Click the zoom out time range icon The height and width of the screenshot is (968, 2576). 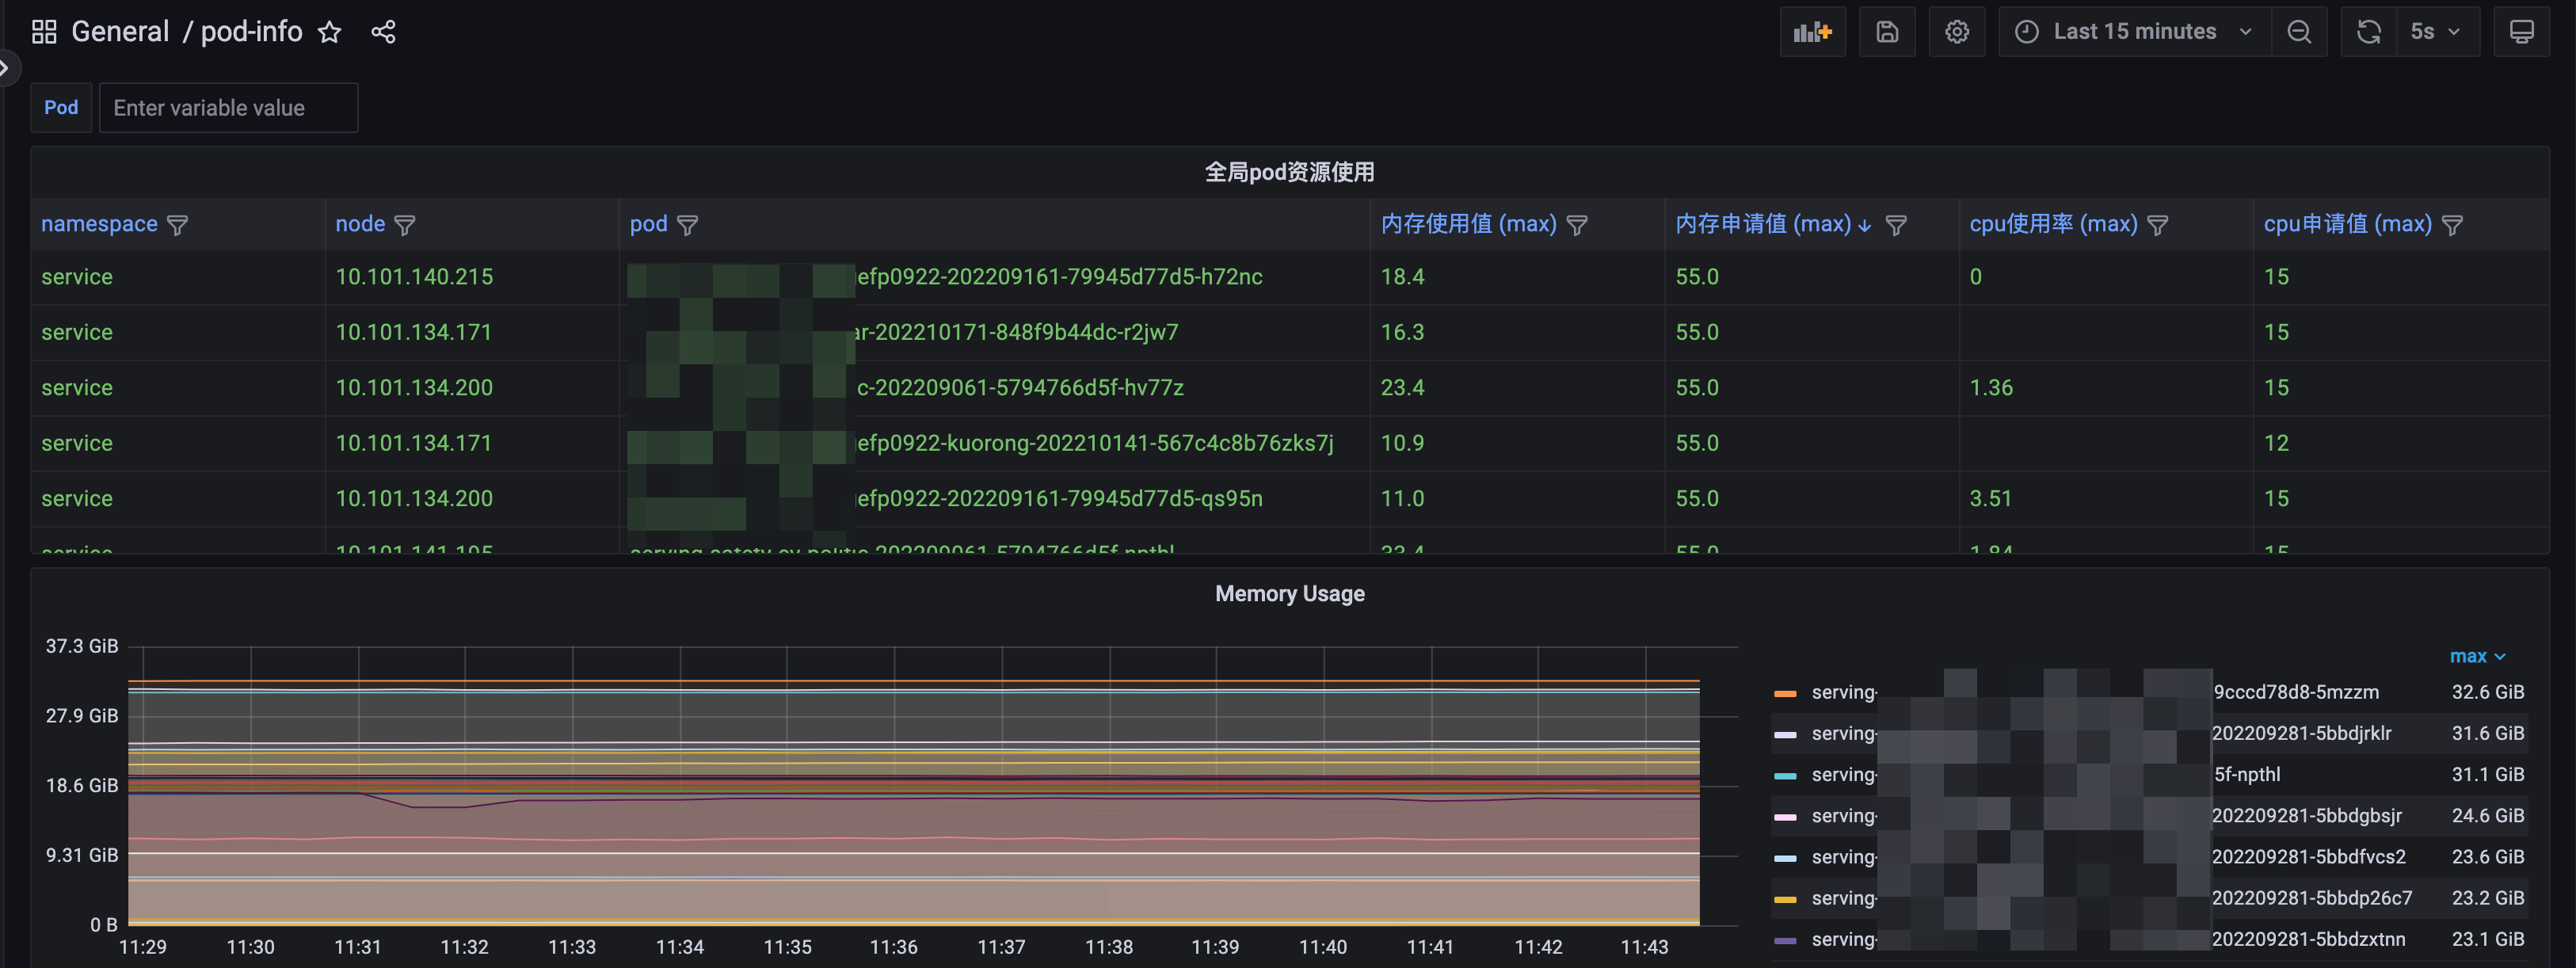2298,32
